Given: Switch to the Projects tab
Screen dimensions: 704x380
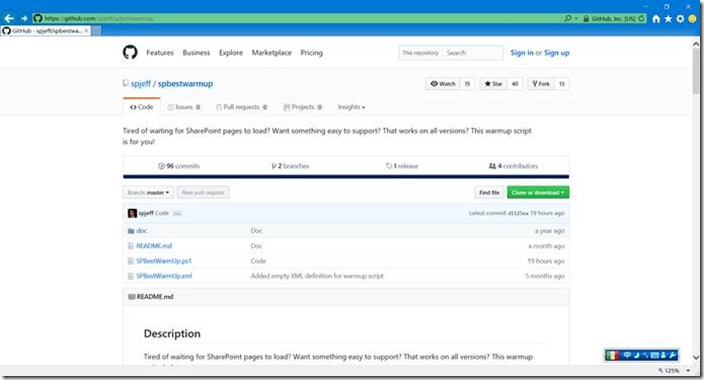Looking at the screenshot, I should [303, 107].
